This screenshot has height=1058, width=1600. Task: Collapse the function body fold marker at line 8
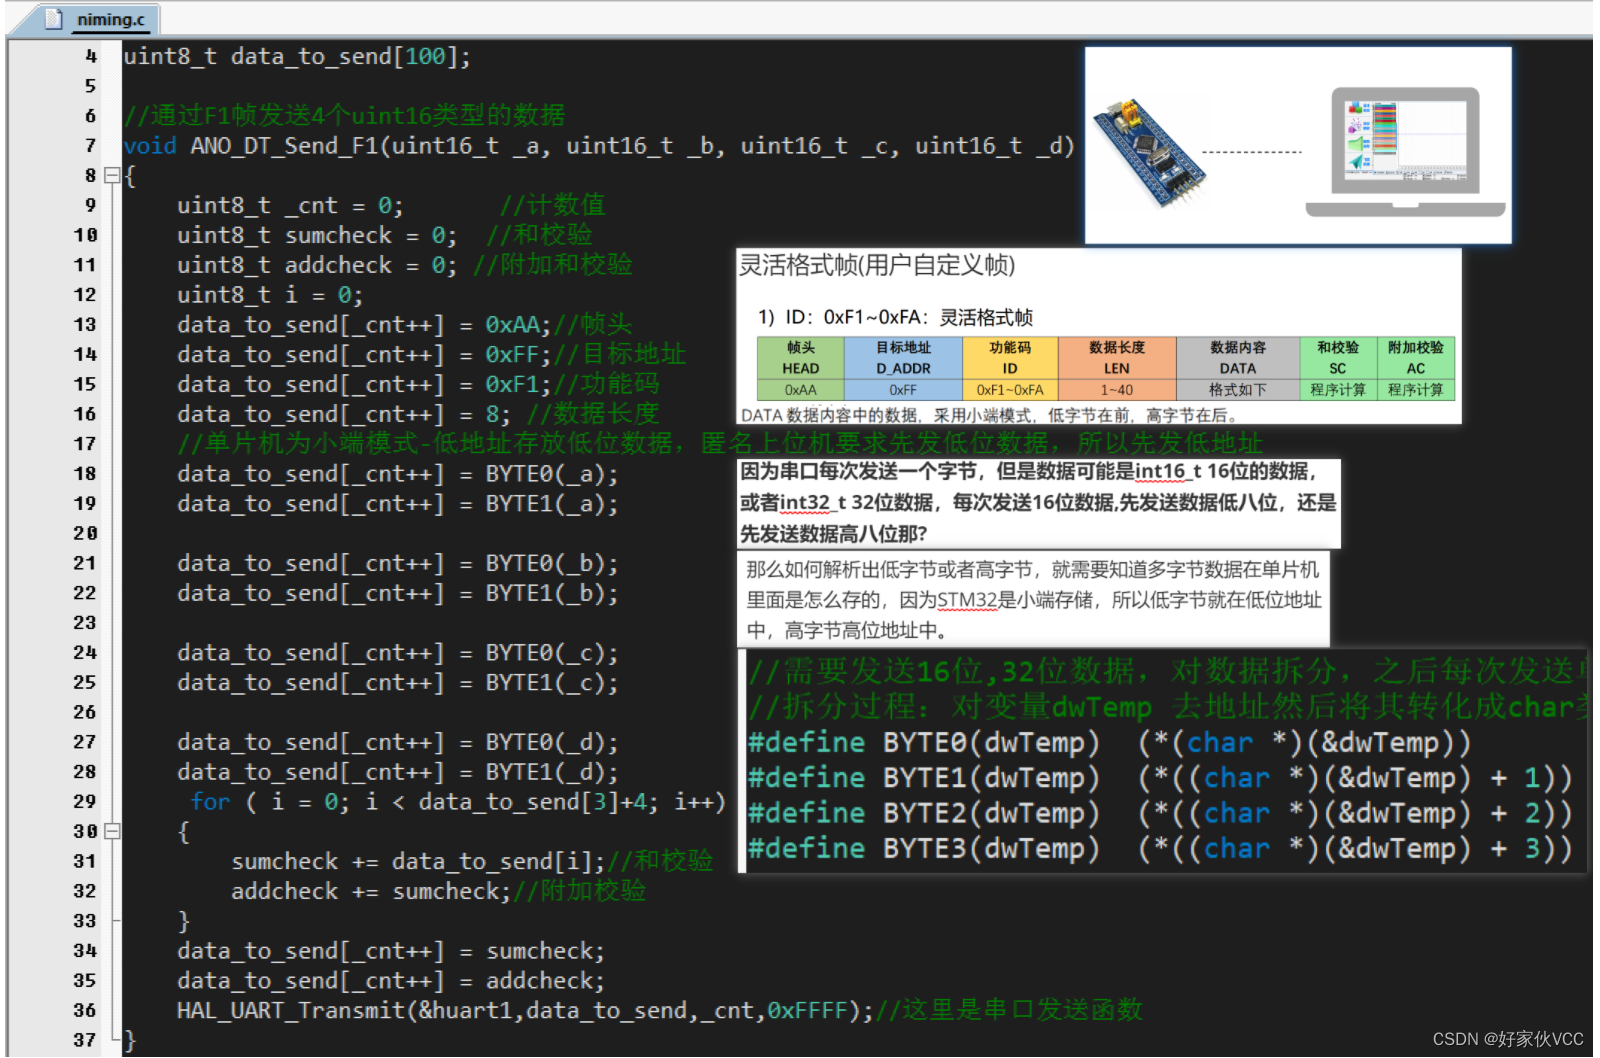click(110, 175)
